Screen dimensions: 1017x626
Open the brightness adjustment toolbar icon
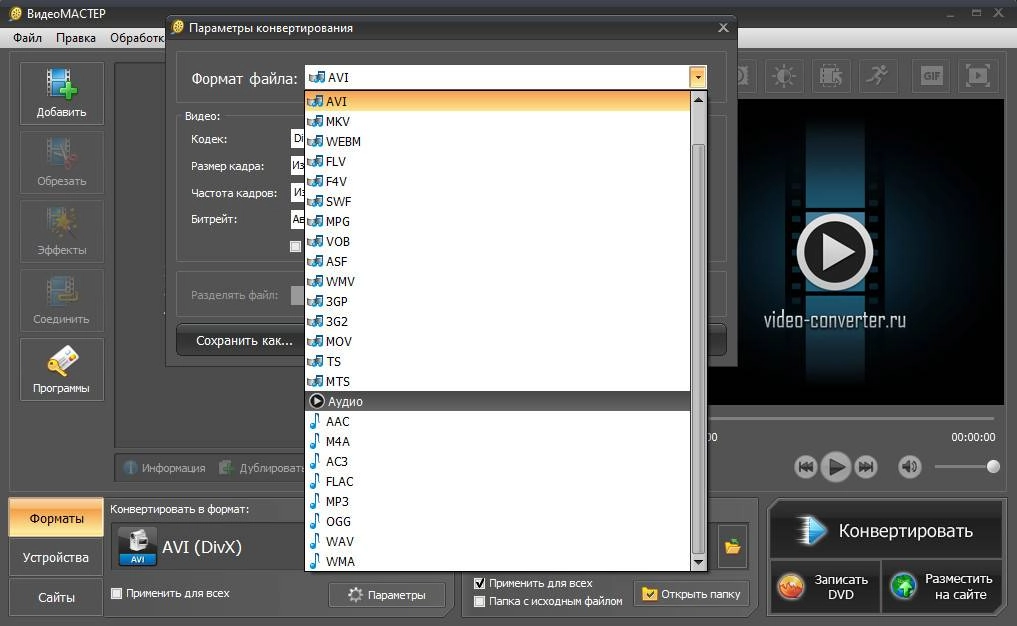point(784,76)
